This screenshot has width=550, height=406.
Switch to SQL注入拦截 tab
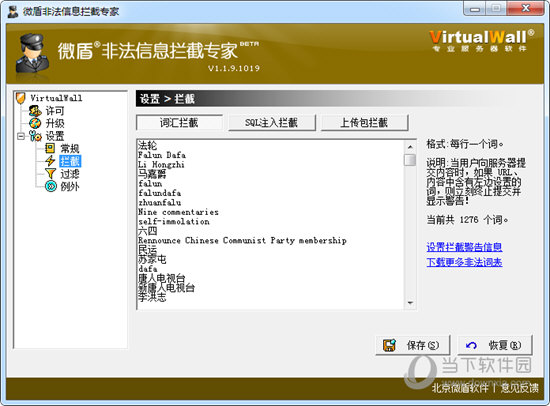click(x=271, y=122)
